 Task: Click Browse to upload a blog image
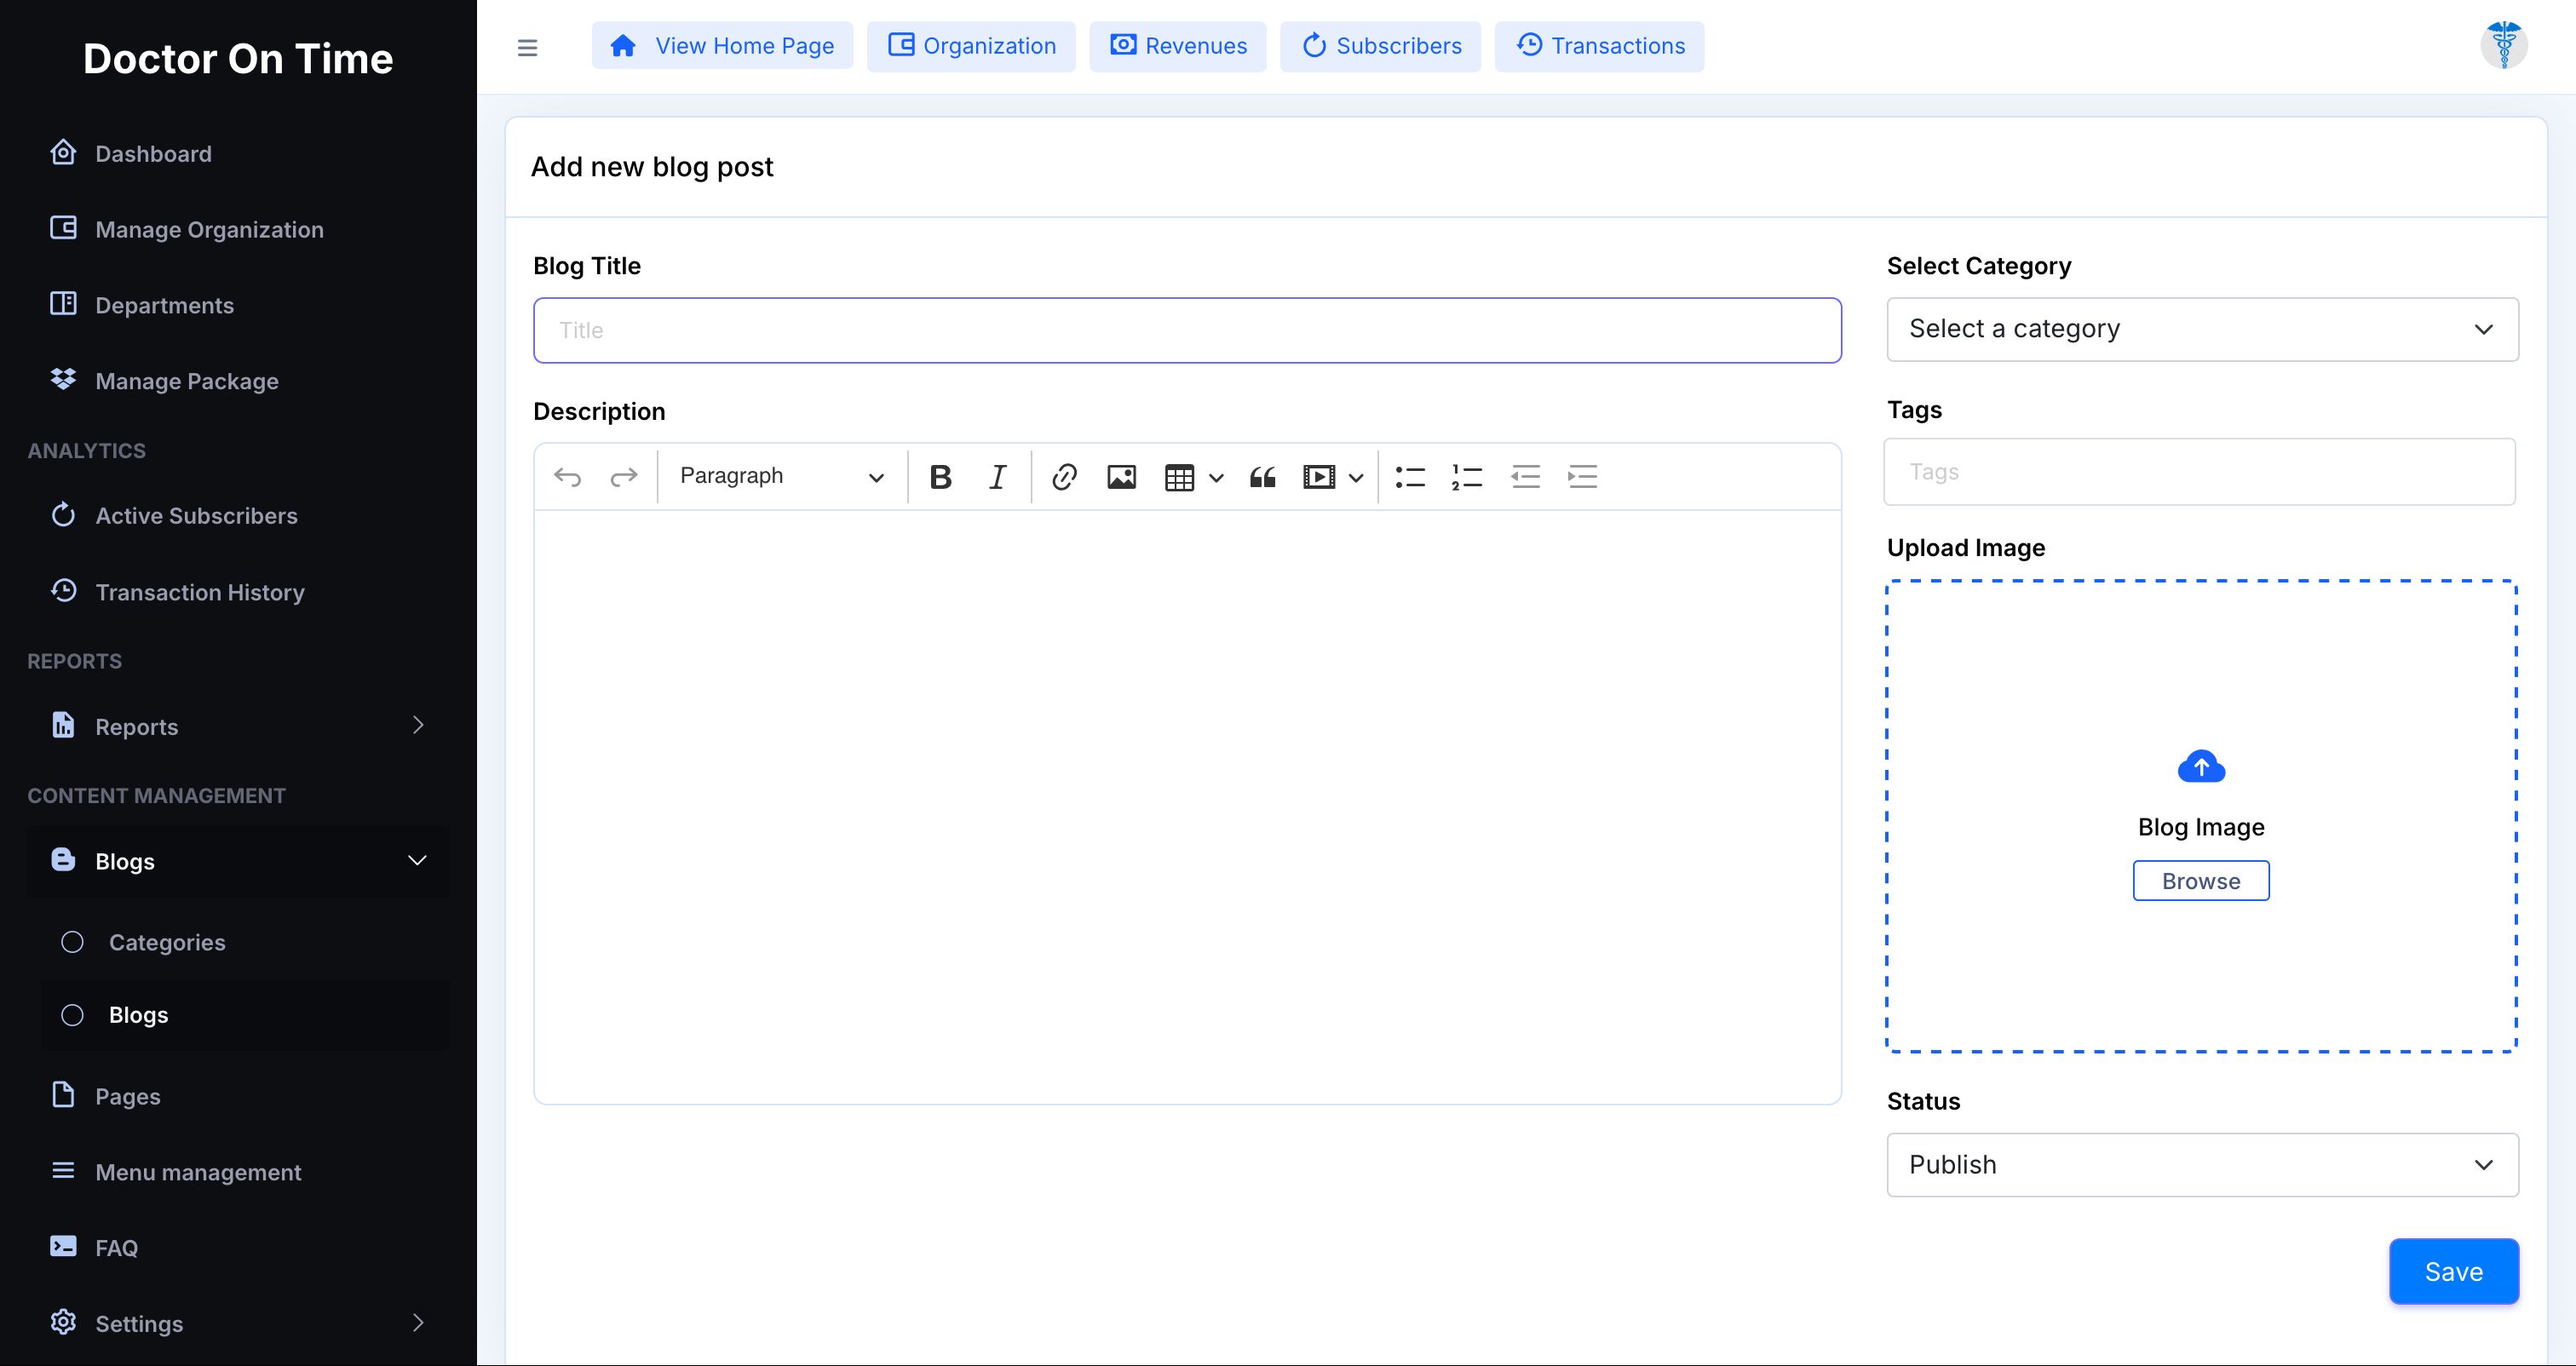[x=2201, y=880]
